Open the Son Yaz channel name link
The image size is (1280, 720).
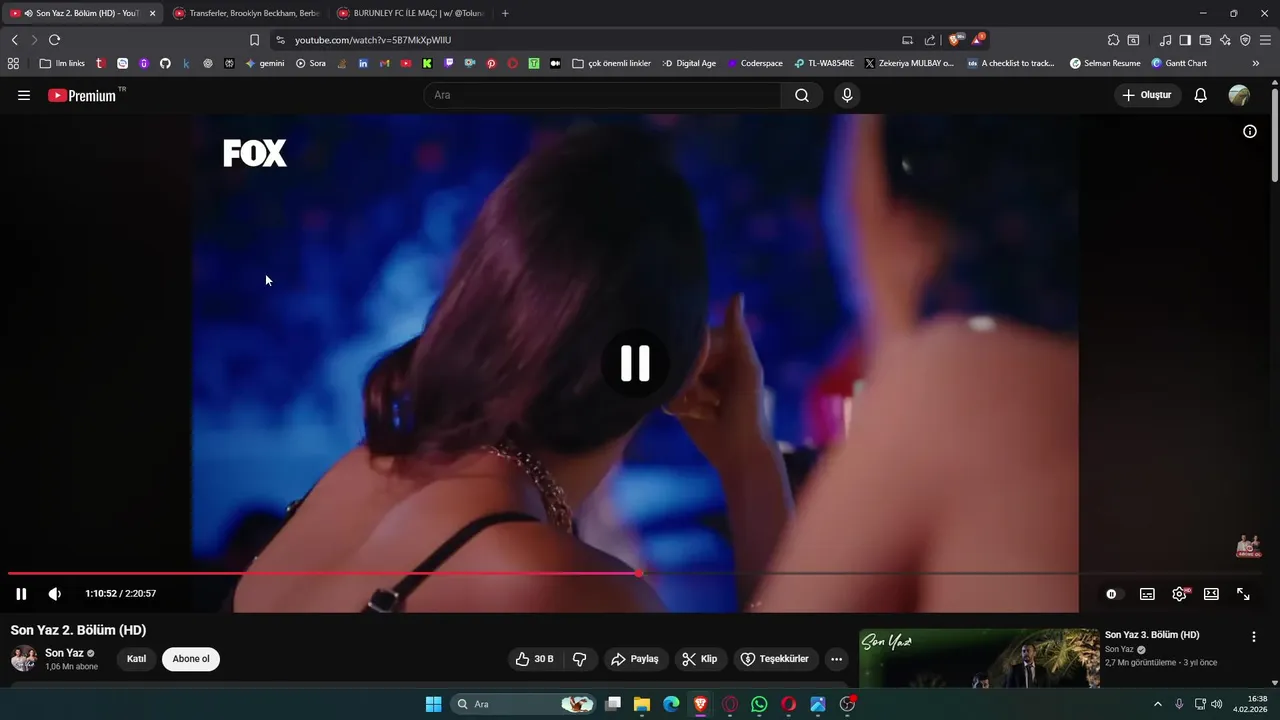64,653
